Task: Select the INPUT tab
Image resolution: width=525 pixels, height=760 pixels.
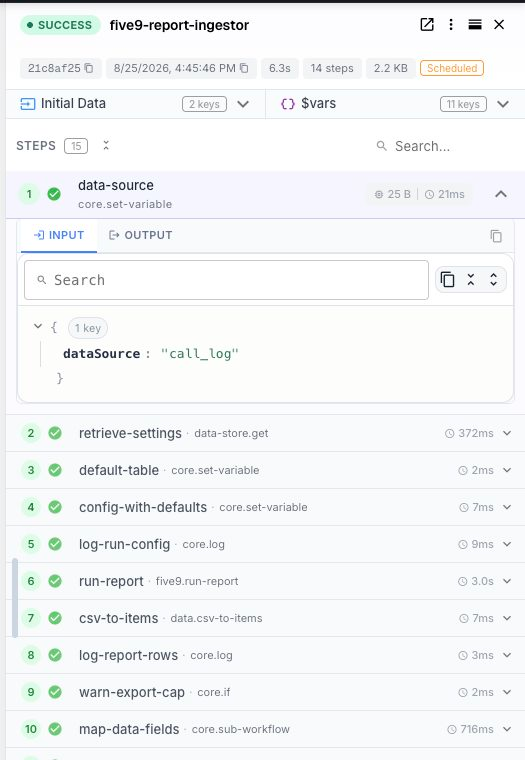Action: (x=59, y=235)
